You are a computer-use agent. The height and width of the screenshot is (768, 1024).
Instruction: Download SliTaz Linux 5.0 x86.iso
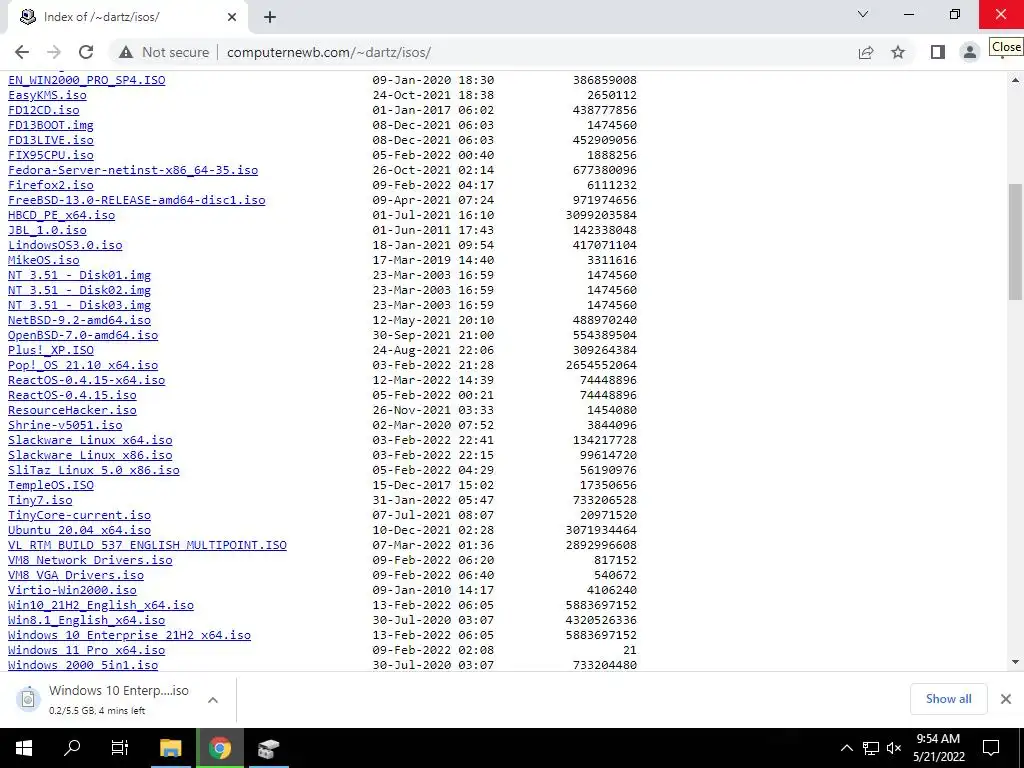coord(93,470)
